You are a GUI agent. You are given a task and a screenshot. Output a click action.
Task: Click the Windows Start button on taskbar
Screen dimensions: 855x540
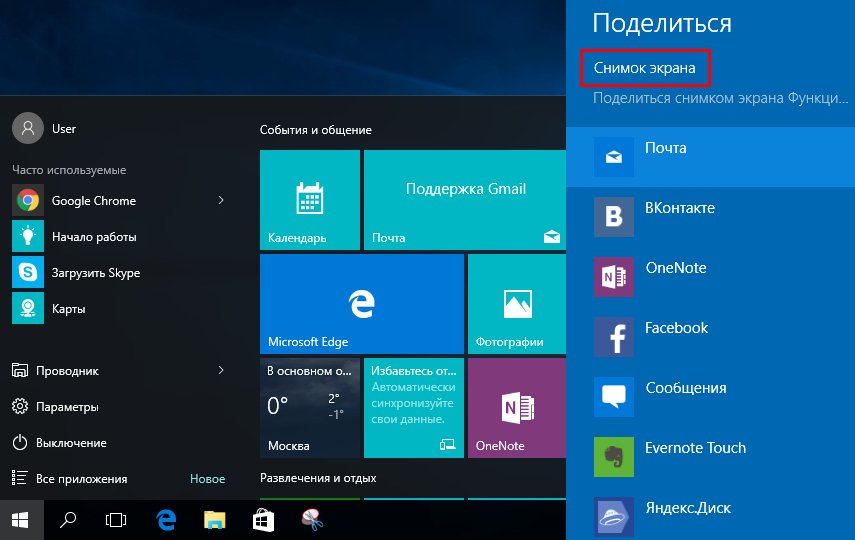(x=21, y=520)
